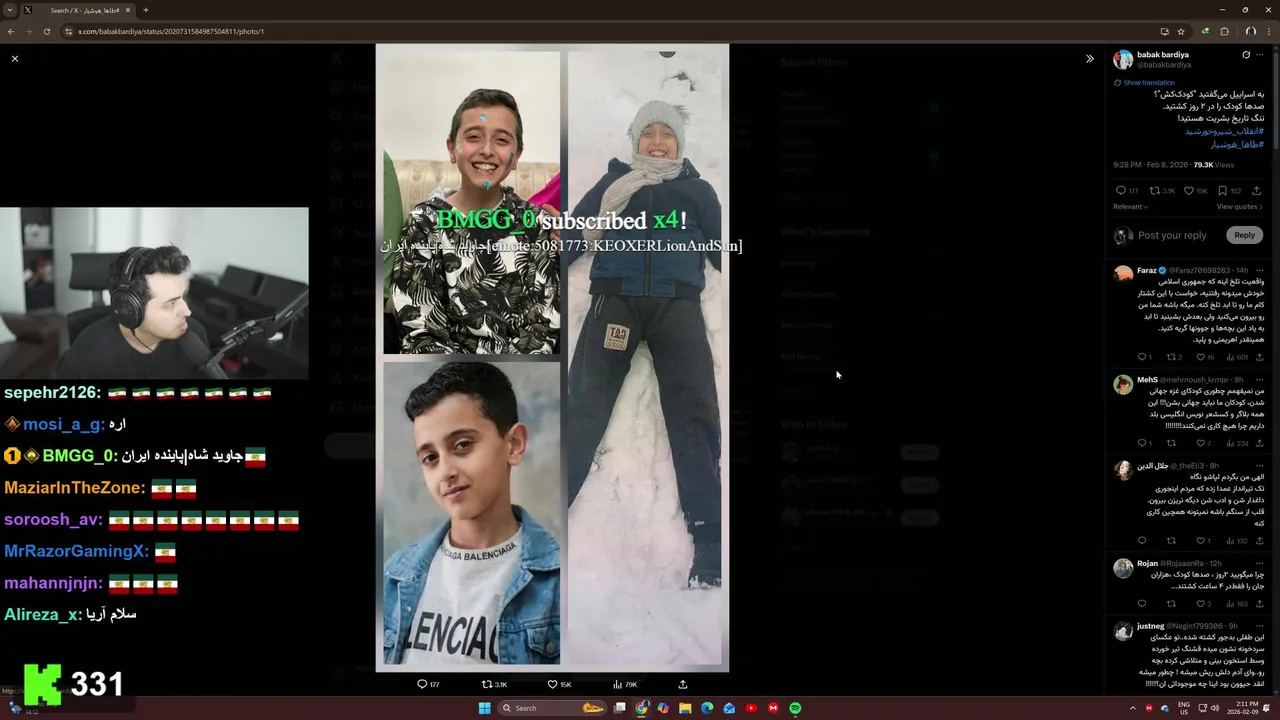The image size is (1280, 720).
Task: Collapse the reply sidebar with double-chevron icon
Action: pos(1090,59)
